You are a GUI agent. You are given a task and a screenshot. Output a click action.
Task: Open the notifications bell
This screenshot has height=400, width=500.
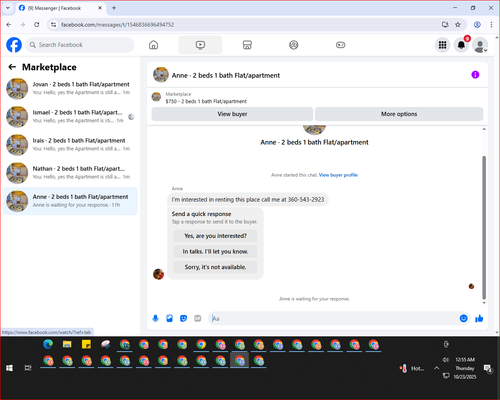click(x=461, y=45)
